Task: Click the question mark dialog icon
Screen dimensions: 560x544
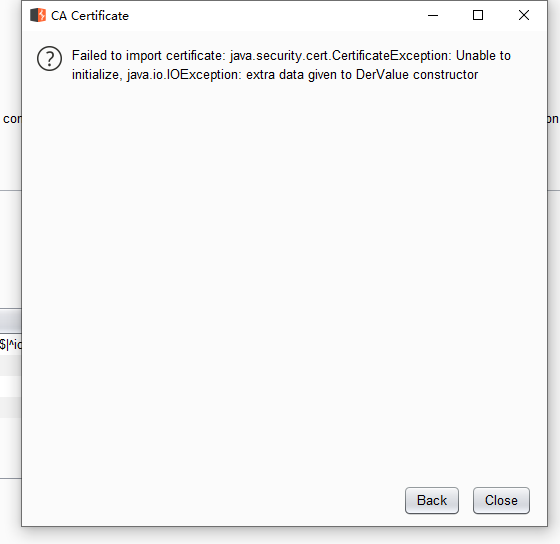Action: point(49,59)
